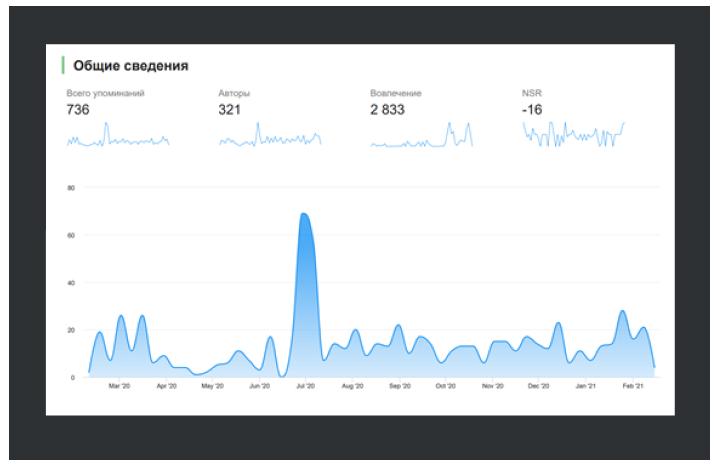
Task: Select the 'Вовлечение' metric label
Action: (395, 93)
